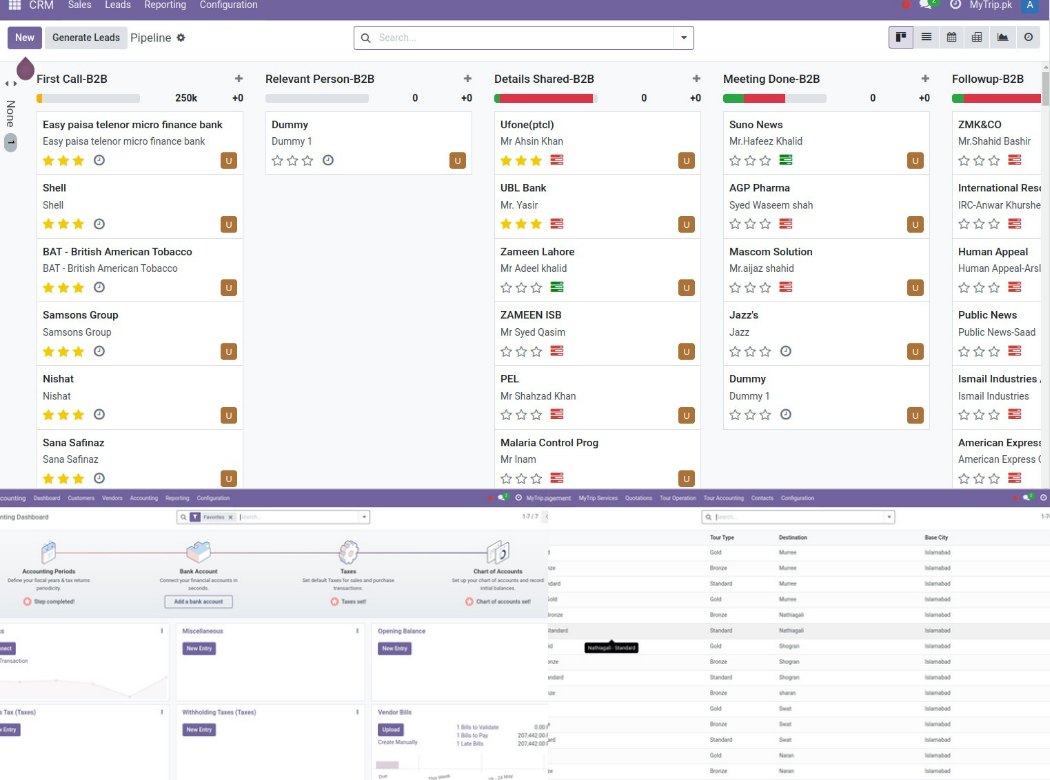This screenshot has width=1050, height=780.
Task: Expand the folded None column
Action: coord(11,113)
